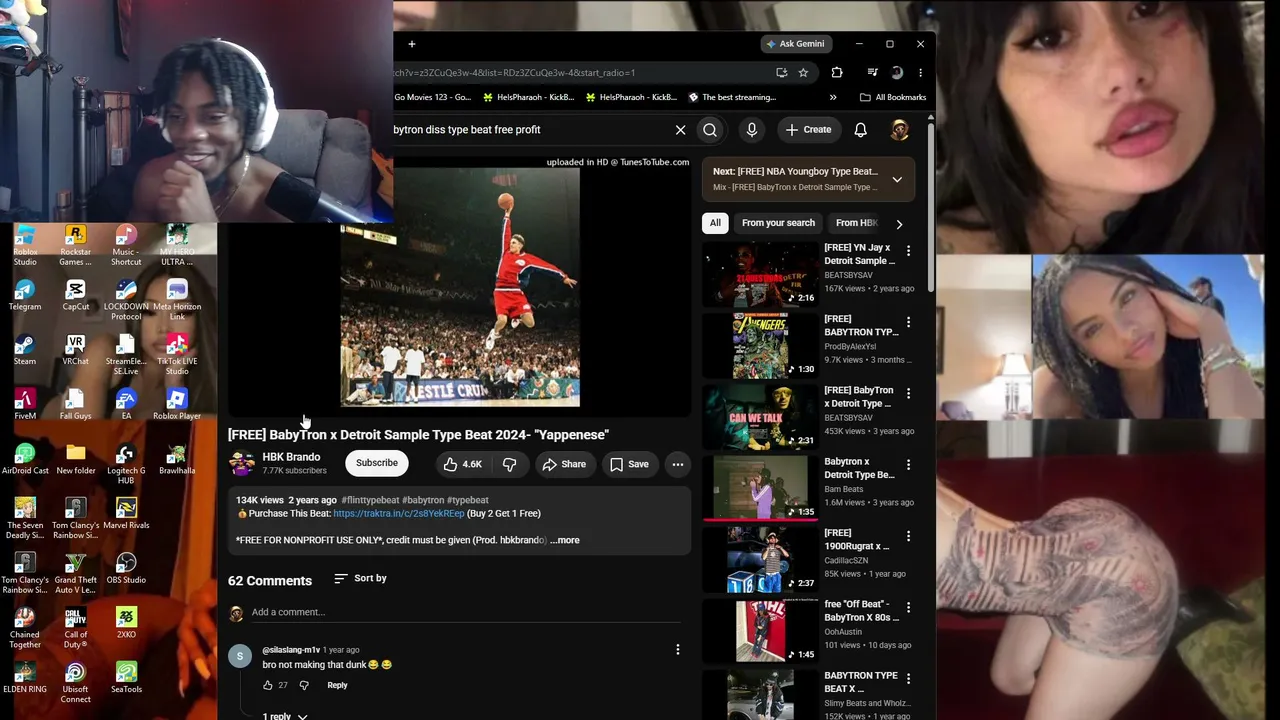Click the YouTube Create button
Image resolution: width=1280 pixels, height=720 pixels.
click(x=808, y=130)
